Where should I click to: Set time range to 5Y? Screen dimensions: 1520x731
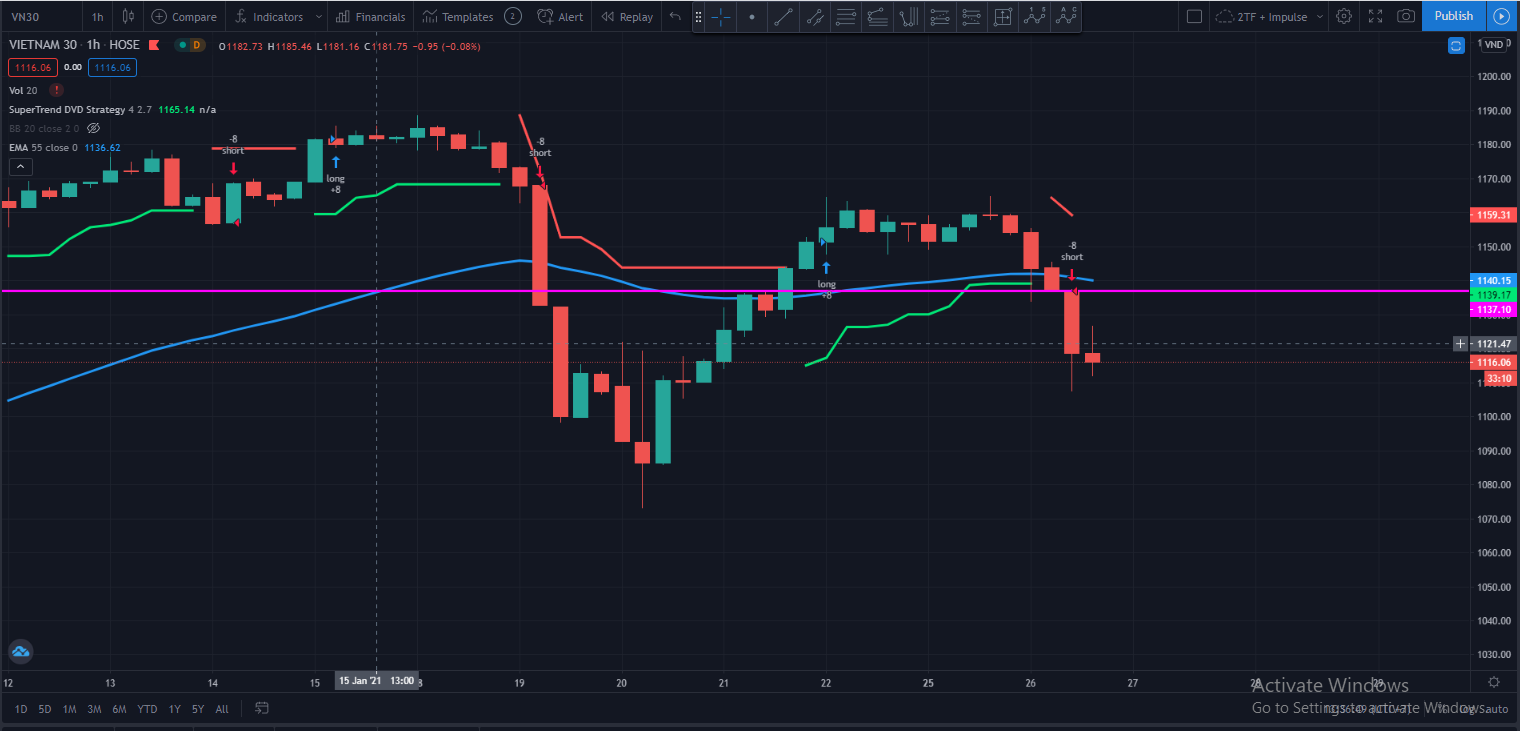[199, 709]
